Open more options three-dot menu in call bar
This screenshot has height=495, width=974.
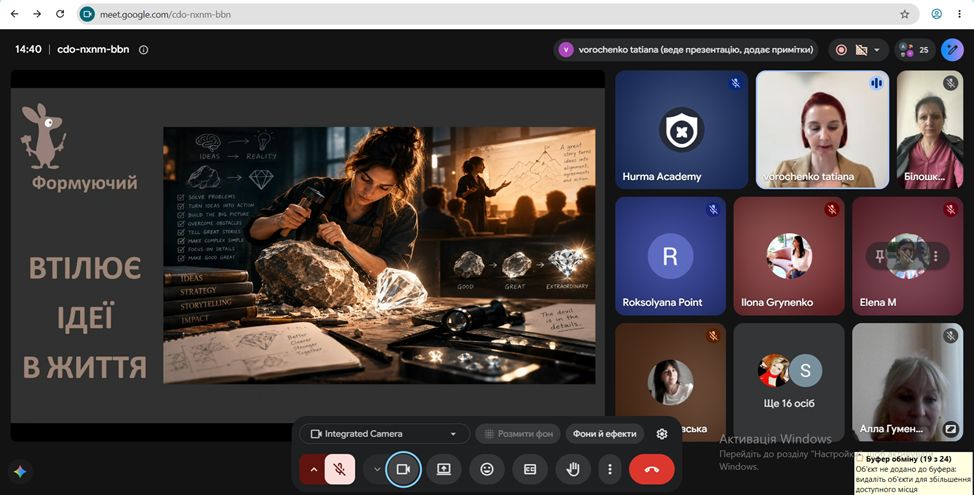[610, 469]
